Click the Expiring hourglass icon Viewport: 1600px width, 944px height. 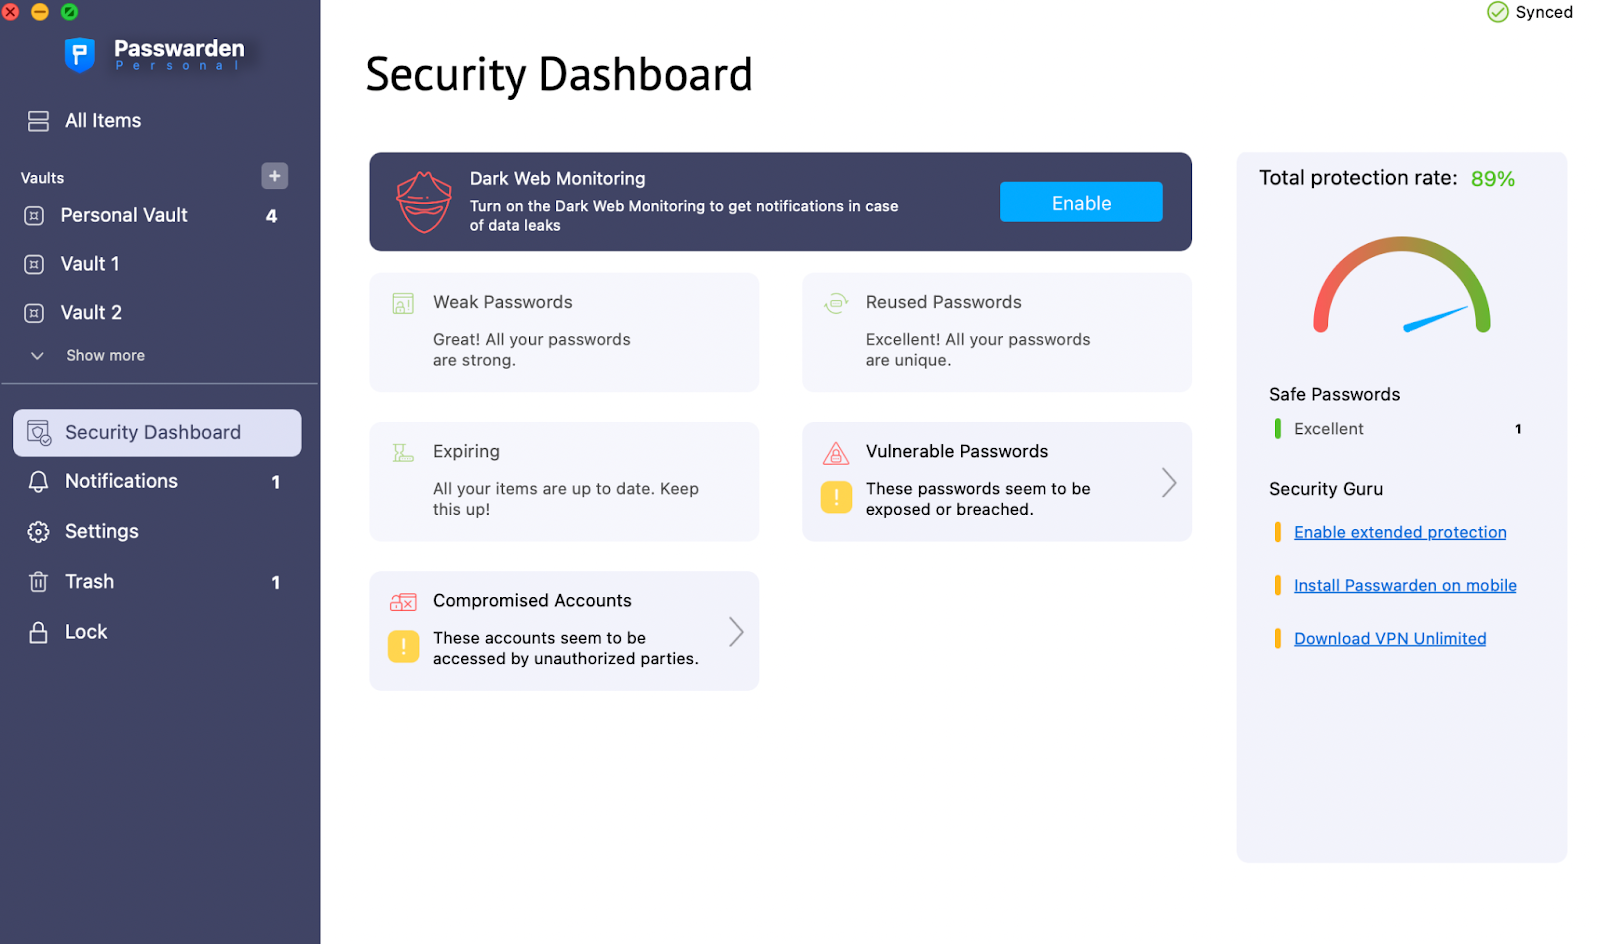click(x=403, y=453)
